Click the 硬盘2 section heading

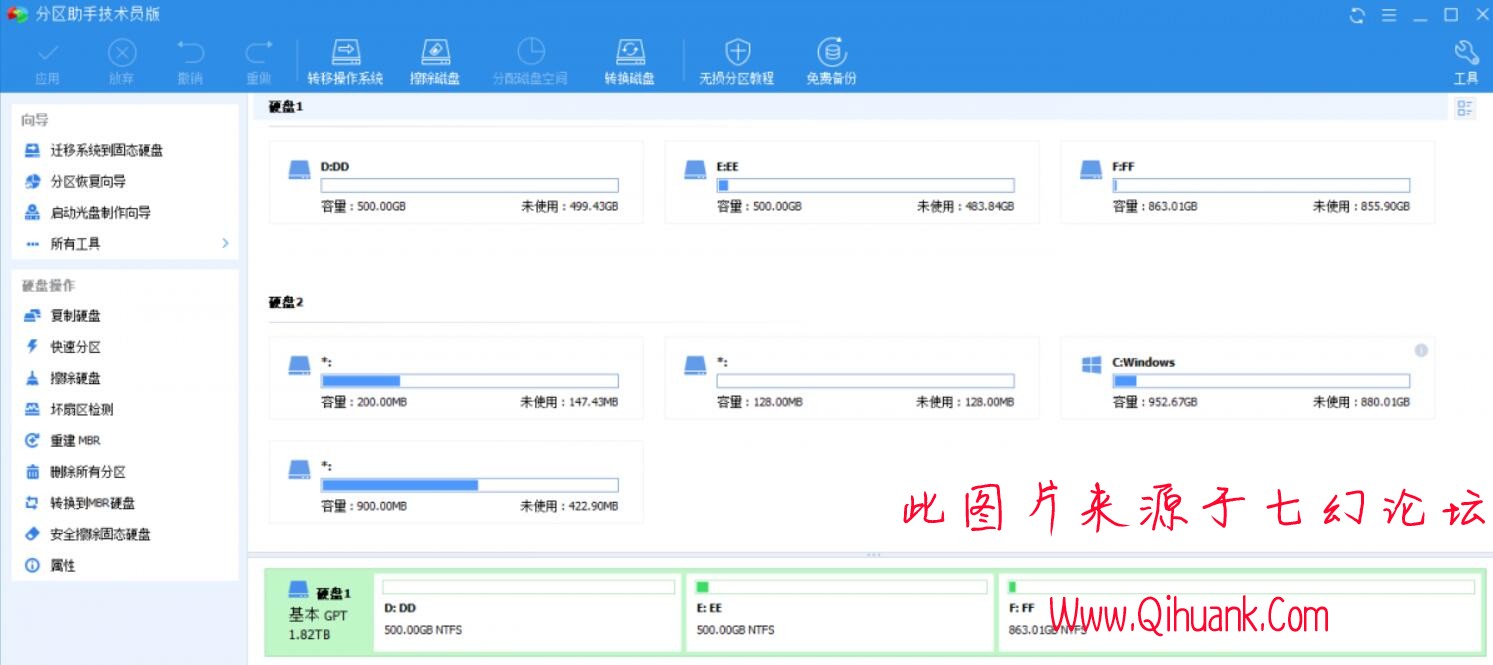tap(286, 303)
